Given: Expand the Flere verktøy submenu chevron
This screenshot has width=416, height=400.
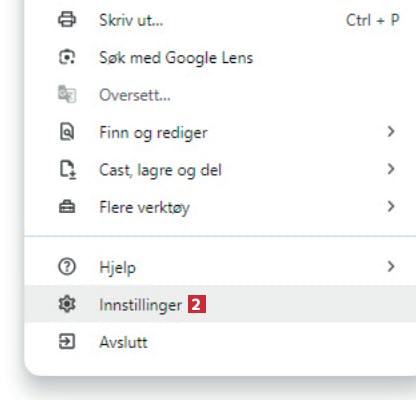Looking at the screenshot, I should (391, 207).
